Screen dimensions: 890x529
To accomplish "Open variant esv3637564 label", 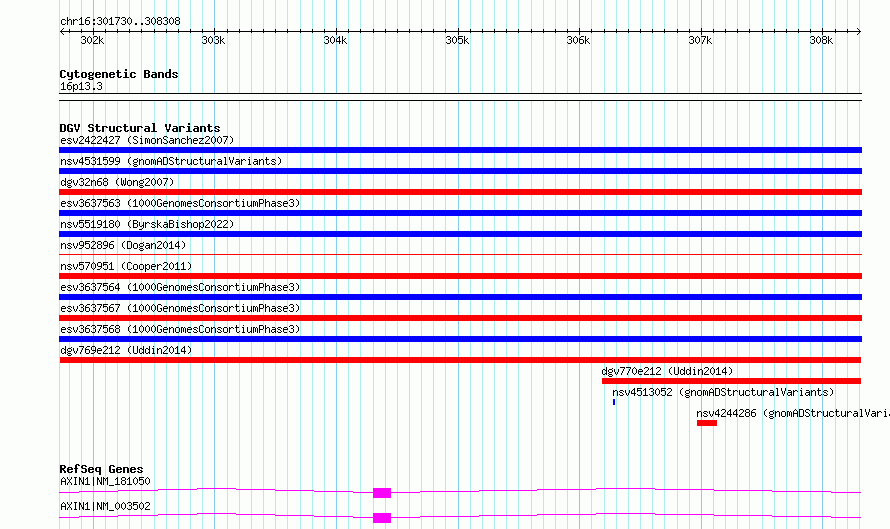I will tap(180, 287).
